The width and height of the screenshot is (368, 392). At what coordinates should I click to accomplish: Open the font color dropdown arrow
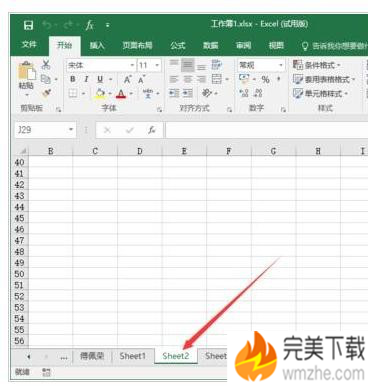point(131,94)
